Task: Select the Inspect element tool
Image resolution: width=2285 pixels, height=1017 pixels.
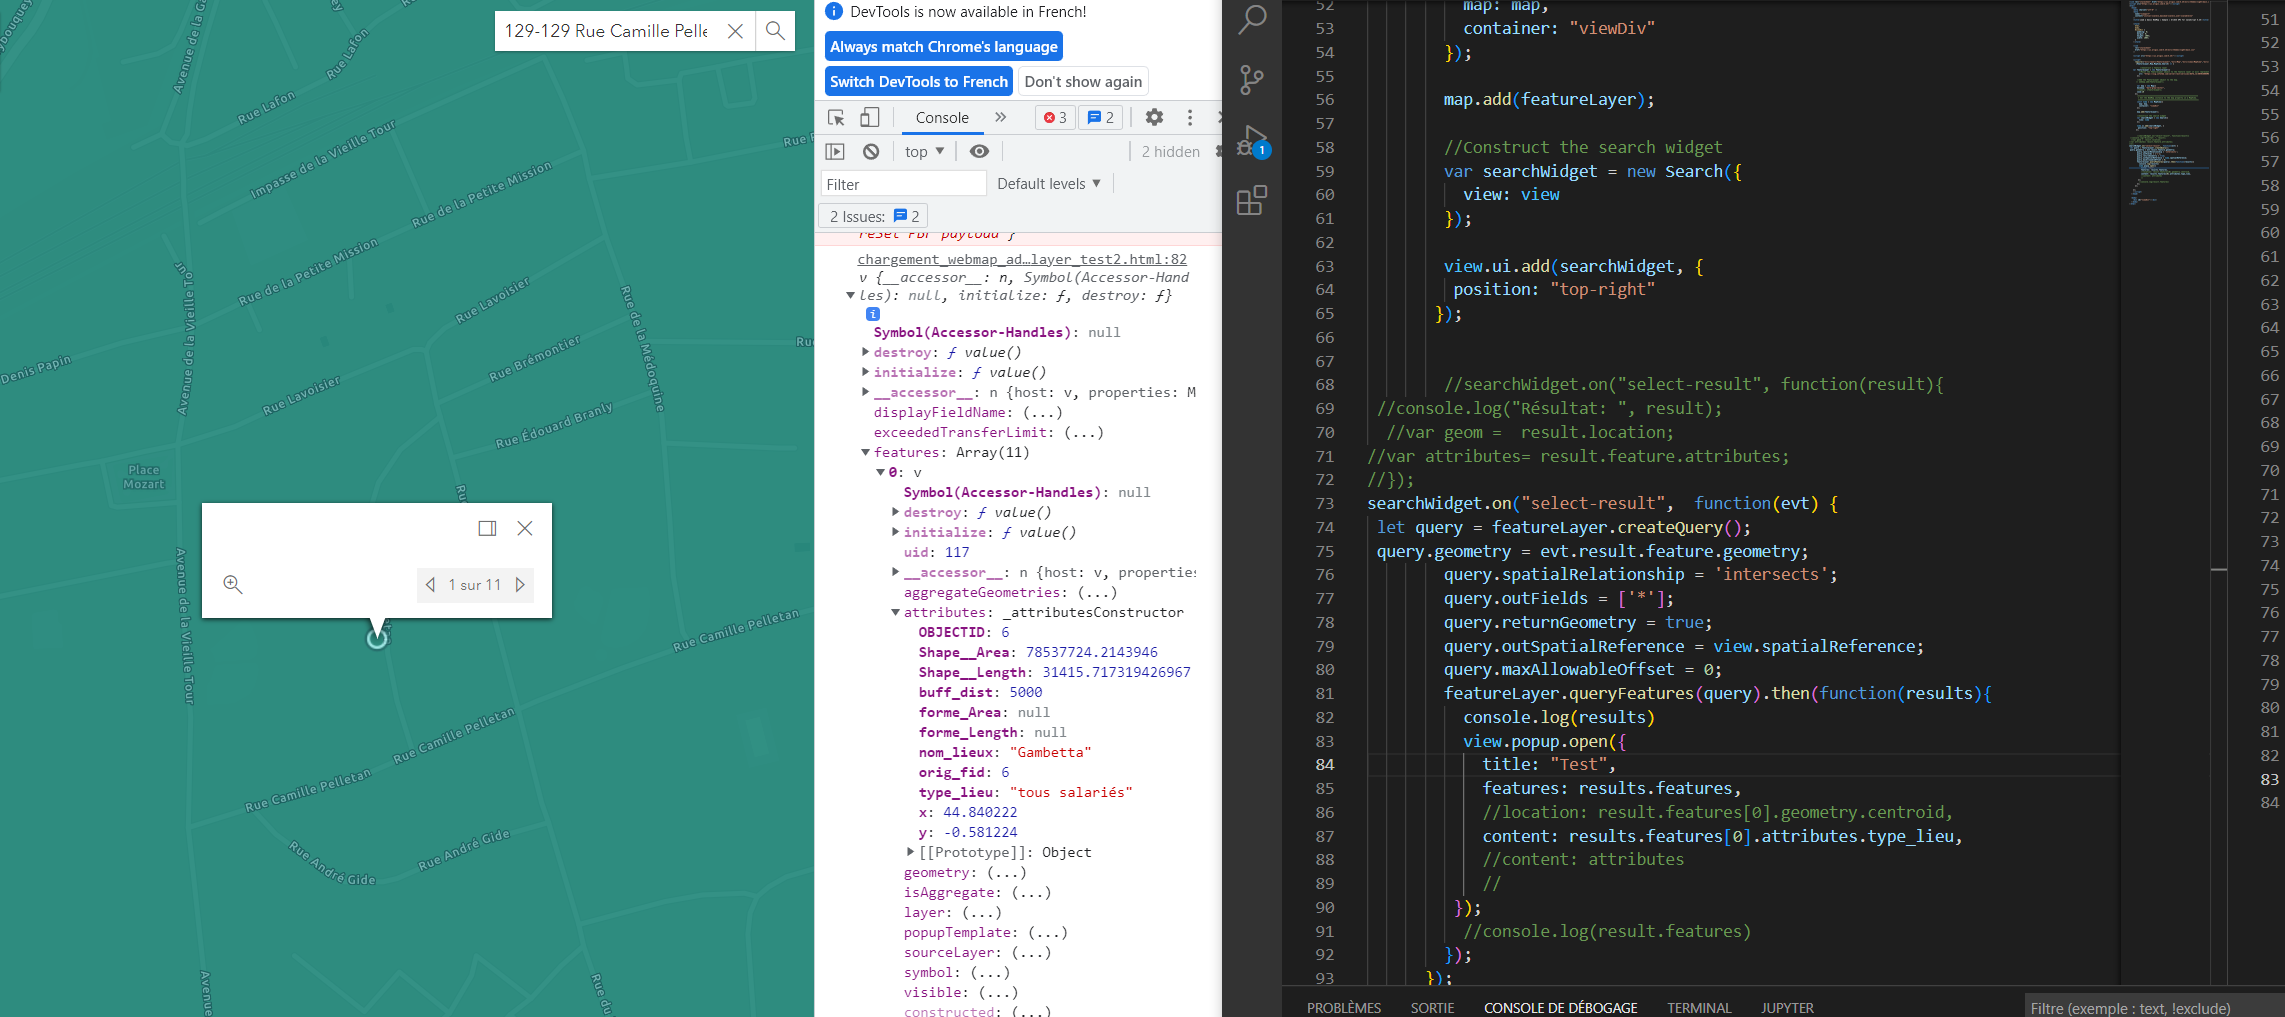Action: [836, 117]
